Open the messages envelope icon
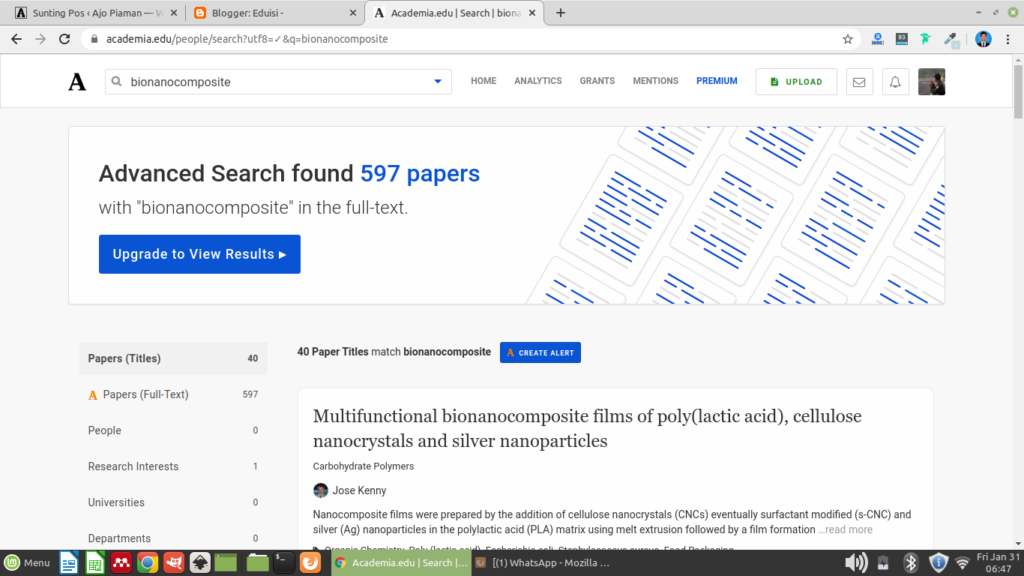This screenshot has height=576, width=1024. (x=859, y=82)
